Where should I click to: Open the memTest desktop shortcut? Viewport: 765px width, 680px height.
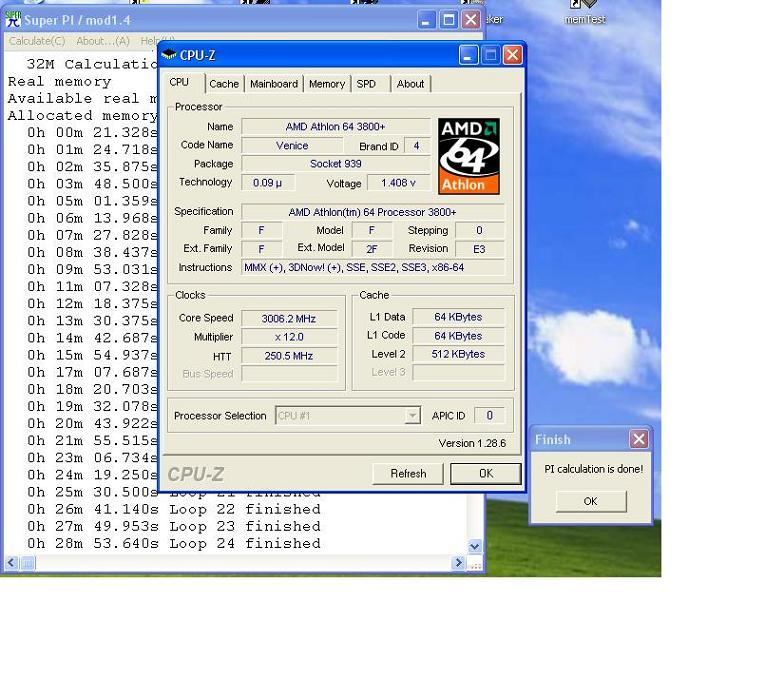tap(584, 12)
